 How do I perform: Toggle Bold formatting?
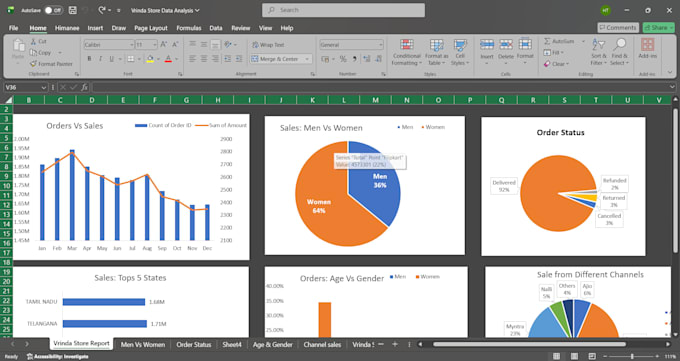(89, 59)
